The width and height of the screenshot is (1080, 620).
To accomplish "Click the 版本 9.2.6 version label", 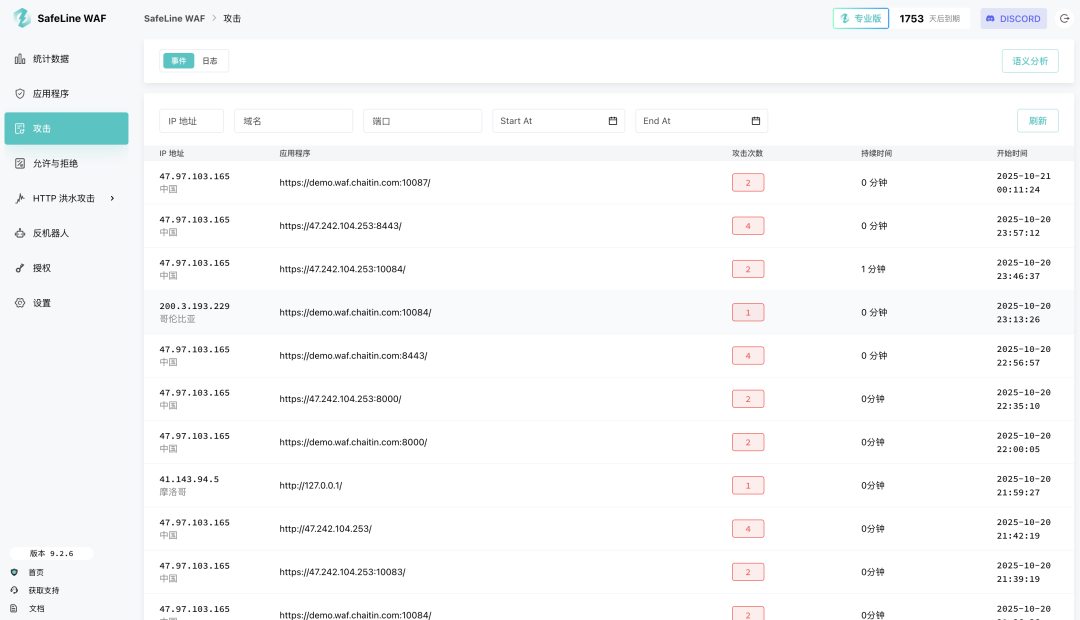I will click(x=52, y=553).
